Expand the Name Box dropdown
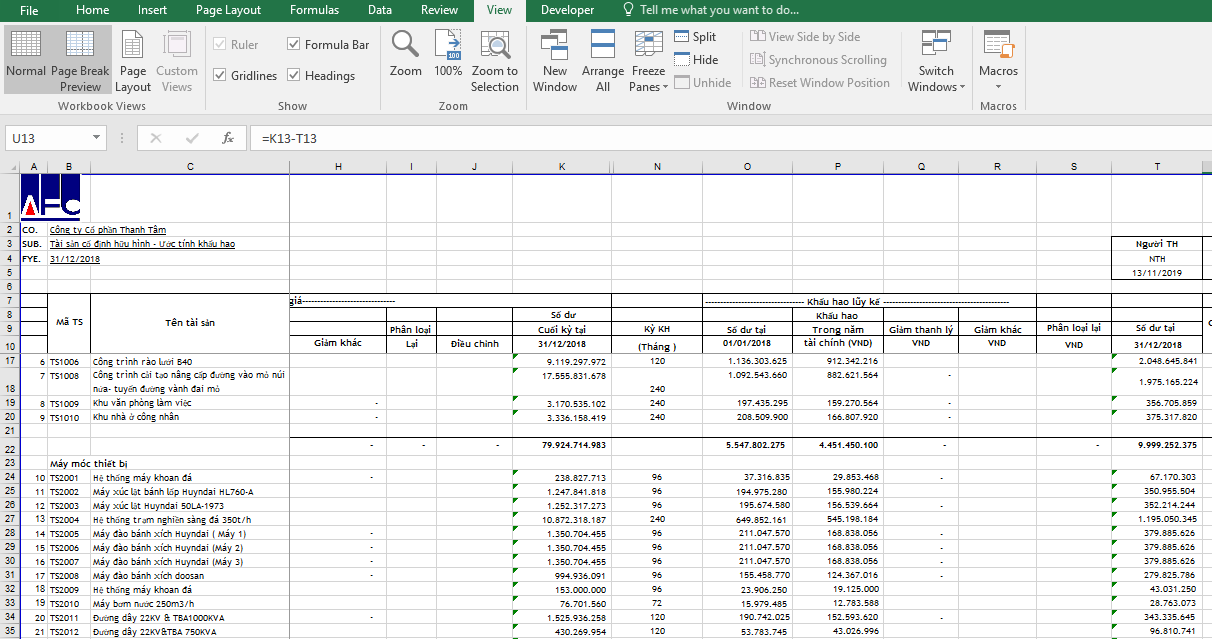 pyautogui.click(x=97, y=138)
